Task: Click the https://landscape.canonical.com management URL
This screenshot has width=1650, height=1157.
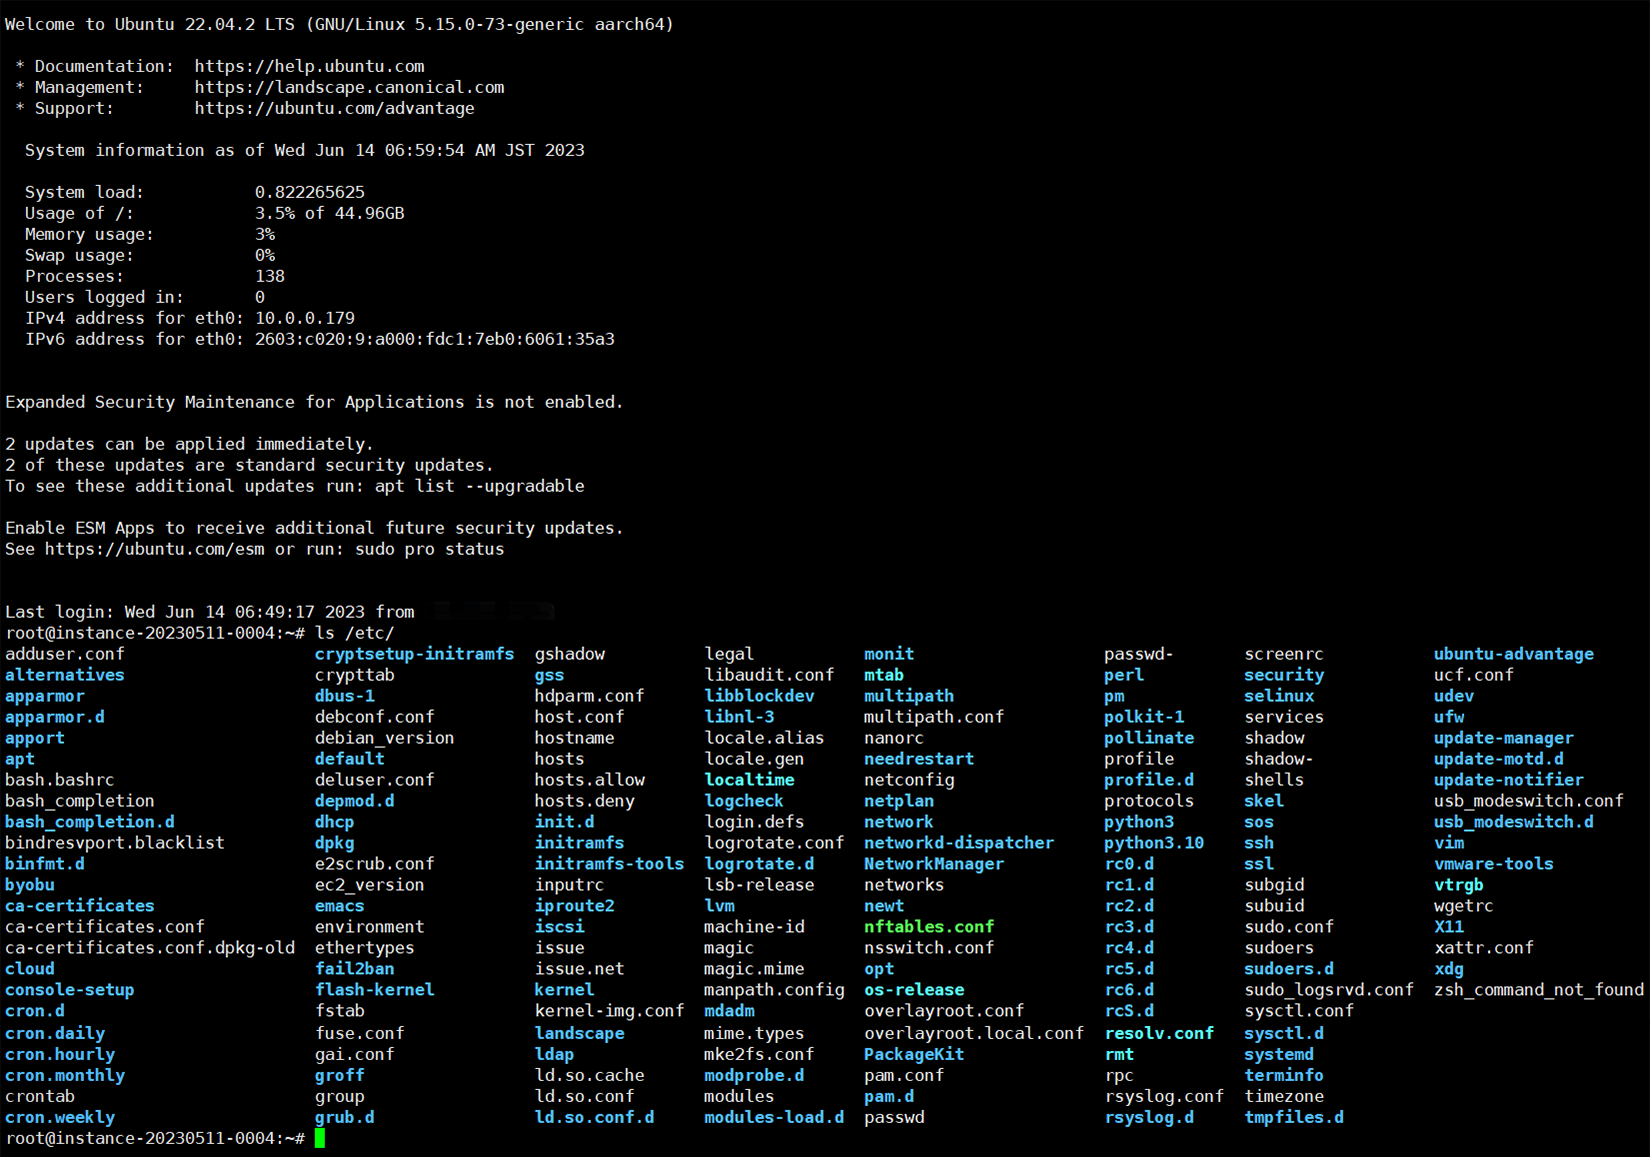Action: tap(349, 87)
